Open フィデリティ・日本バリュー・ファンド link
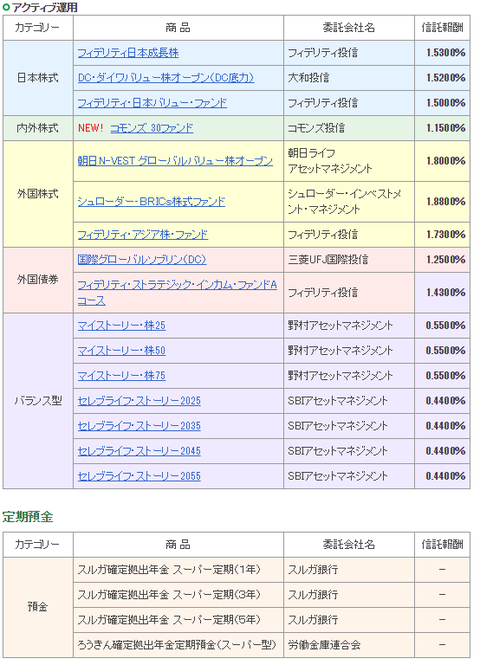This screenshot has width=480, height=665. pyautogui.click(x=152, y=103)
